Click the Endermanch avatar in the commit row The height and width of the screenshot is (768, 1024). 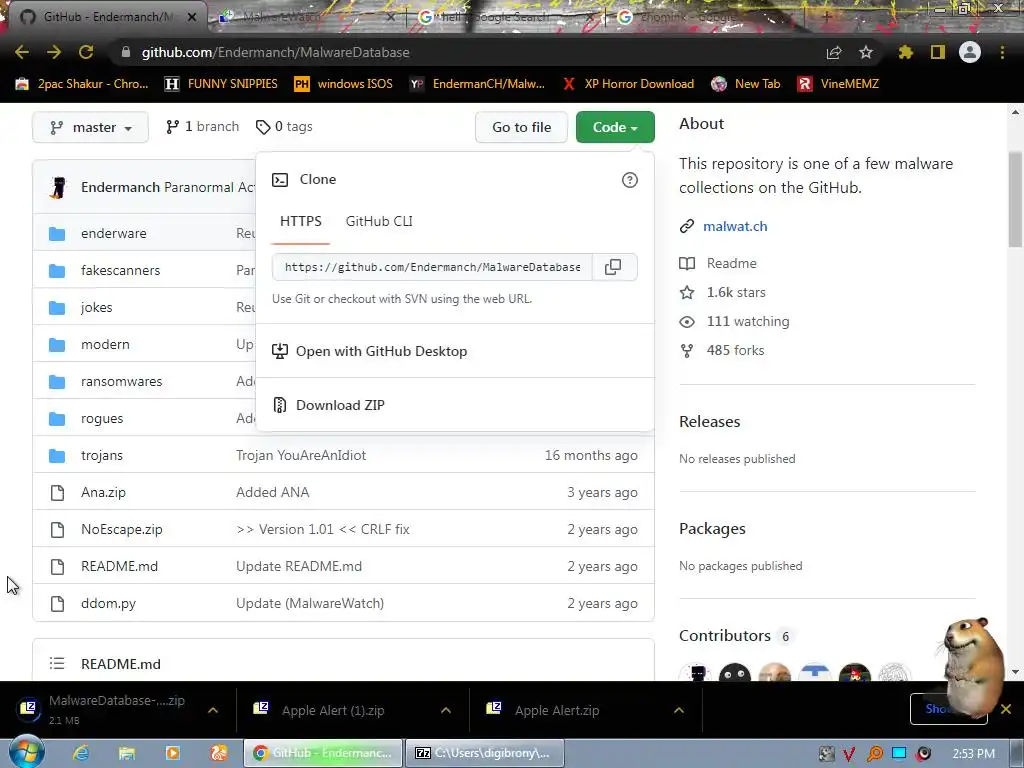point(58,187)
